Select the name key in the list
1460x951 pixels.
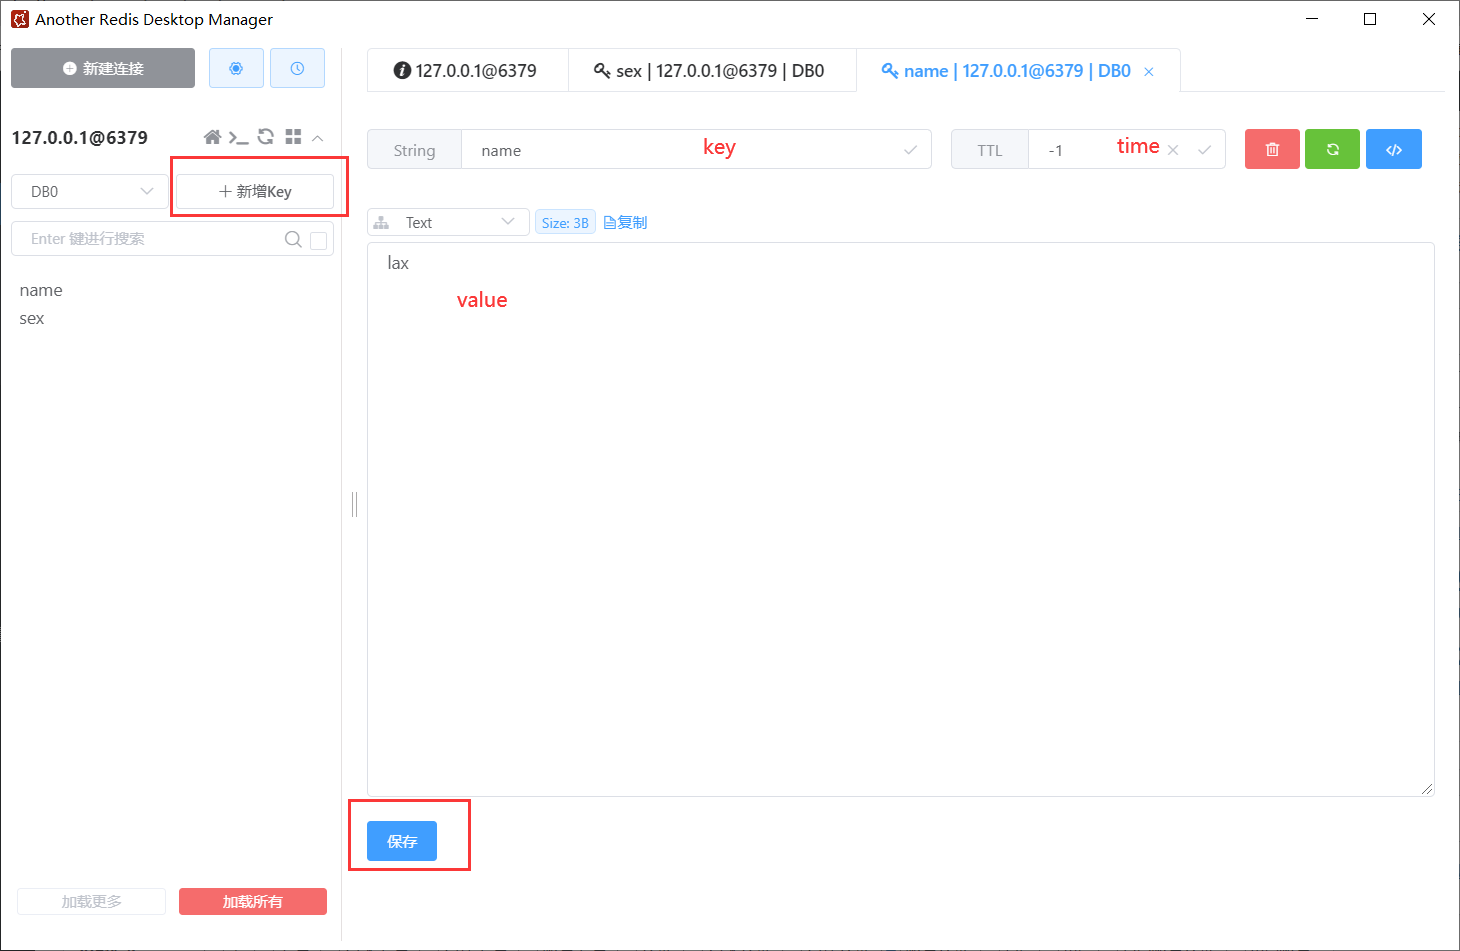click(x=41, y=290)
